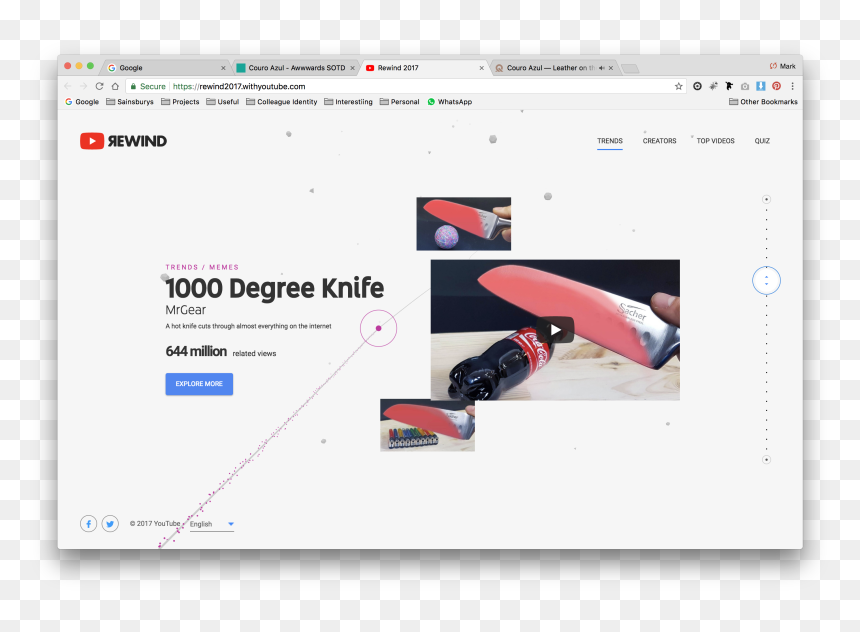
Task: Go to the browser home page
Action: pos(115,86)
